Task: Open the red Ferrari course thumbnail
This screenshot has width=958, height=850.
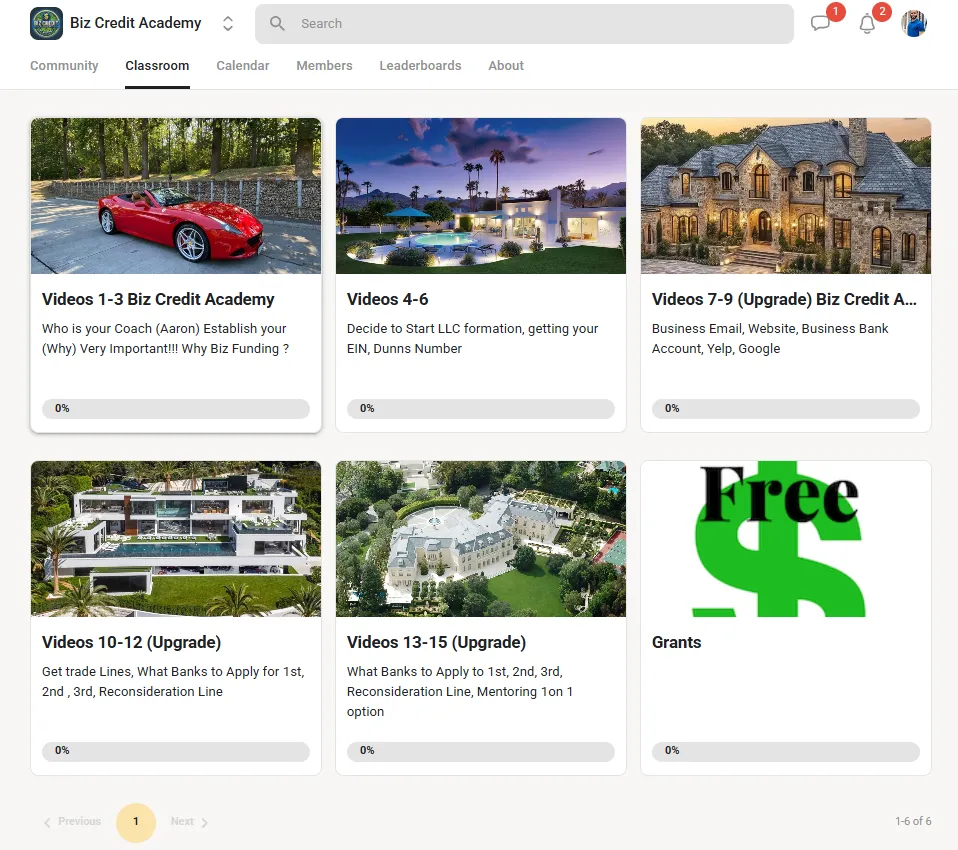Action: pos(176,196)
